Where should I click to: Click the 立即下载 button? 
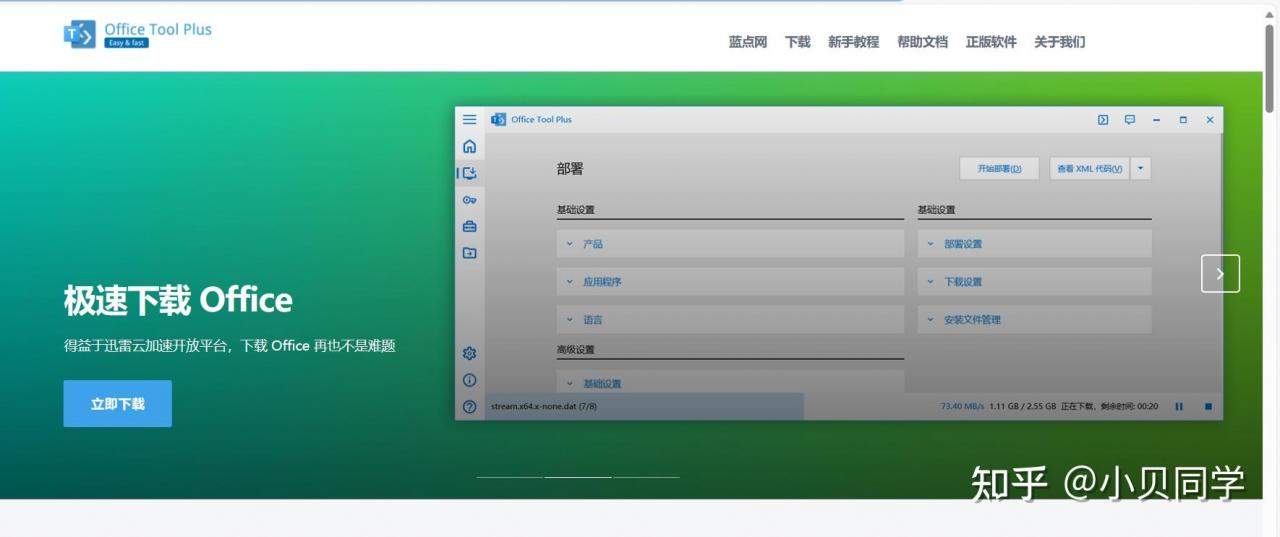(x=117, y=404)
